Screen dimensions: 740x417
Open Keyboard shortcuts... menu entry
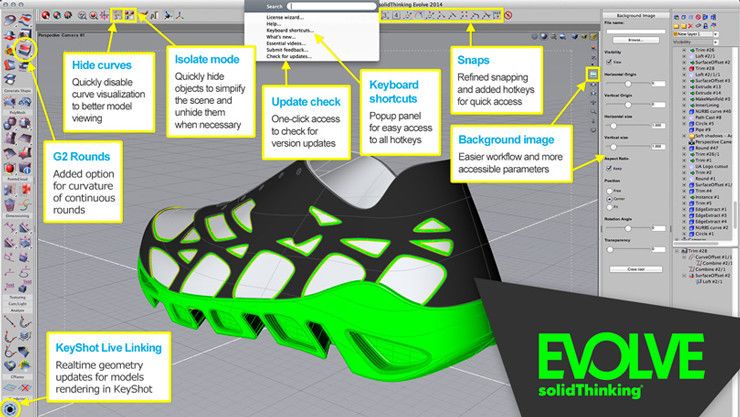point(290,30)
